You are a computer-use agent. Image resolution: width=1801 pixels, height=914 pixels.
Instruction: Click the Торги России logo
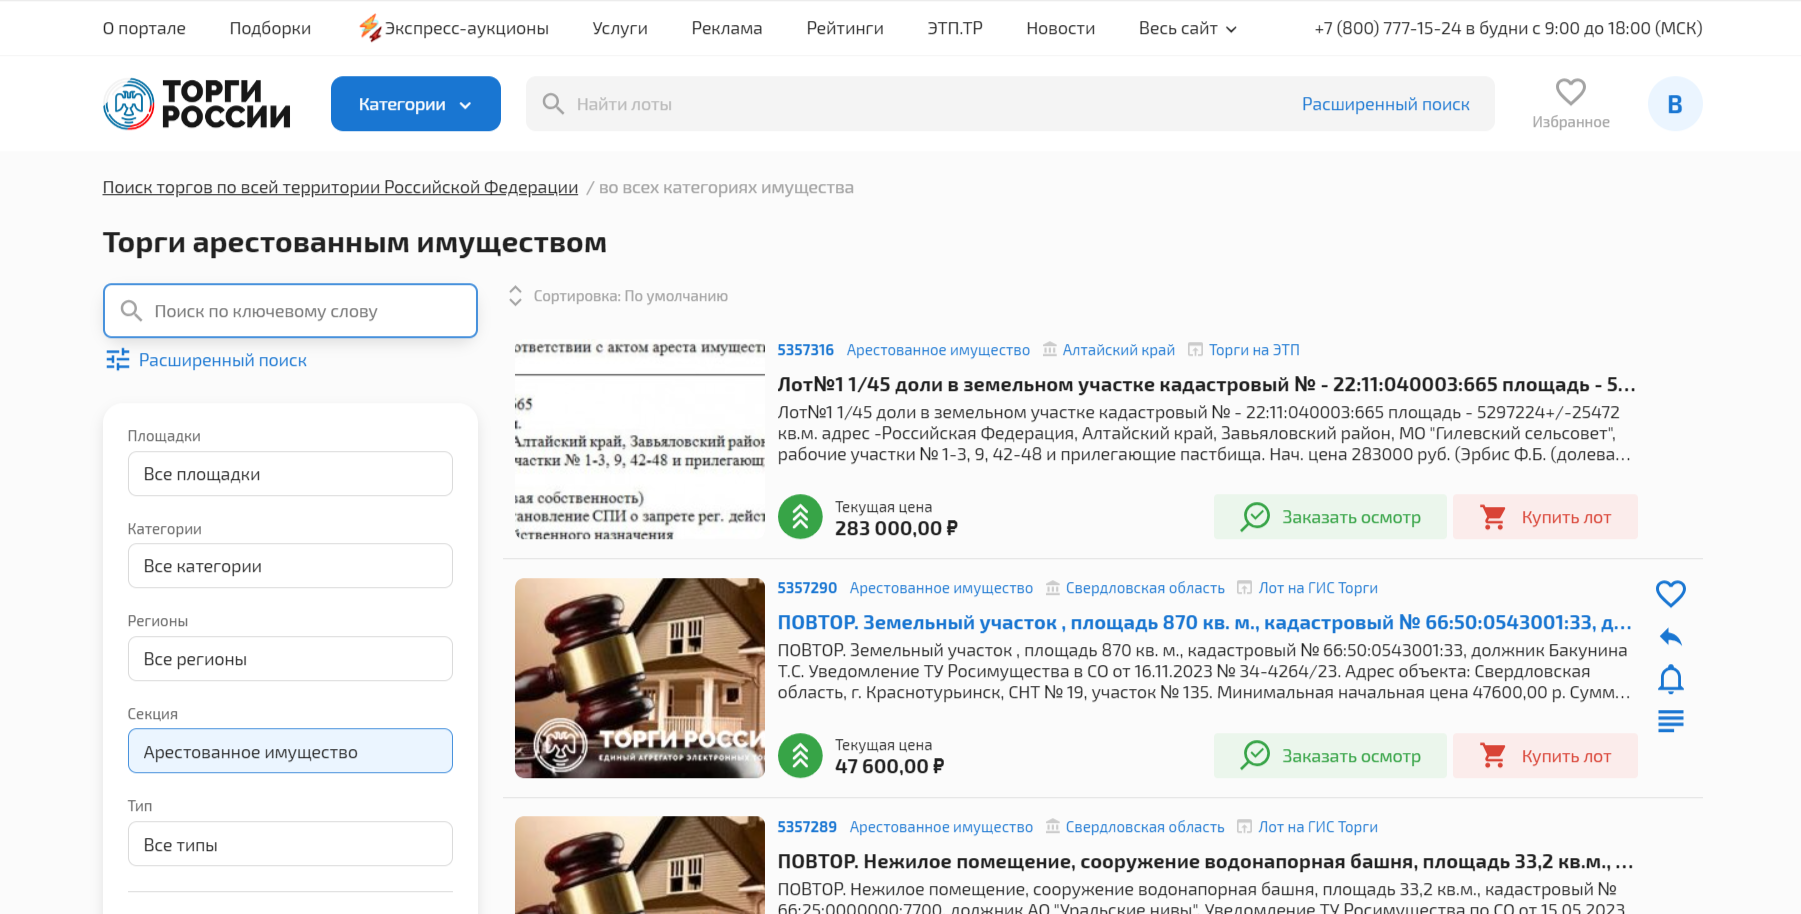(197, 104)
